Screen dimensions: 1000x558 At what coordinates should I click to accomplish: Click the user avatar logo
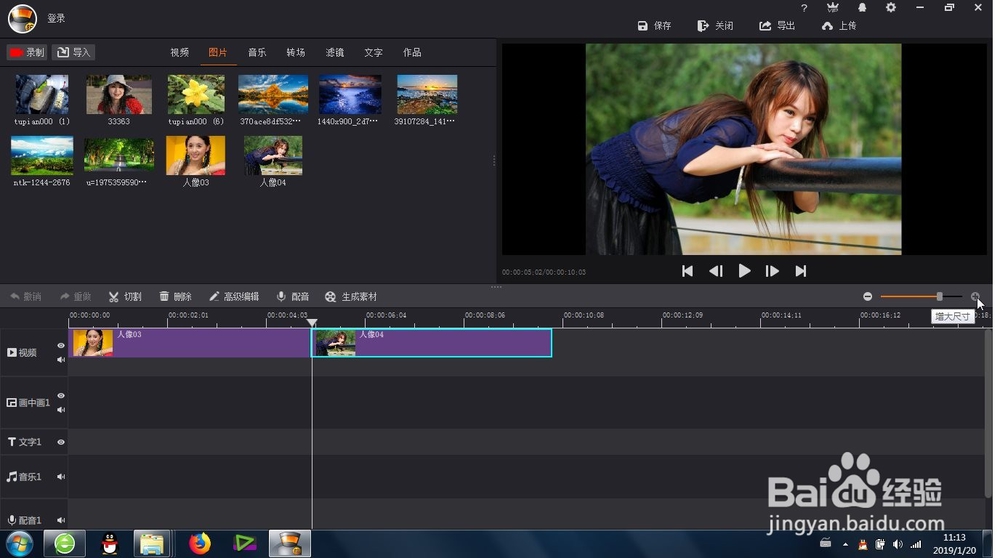(22, 18)
